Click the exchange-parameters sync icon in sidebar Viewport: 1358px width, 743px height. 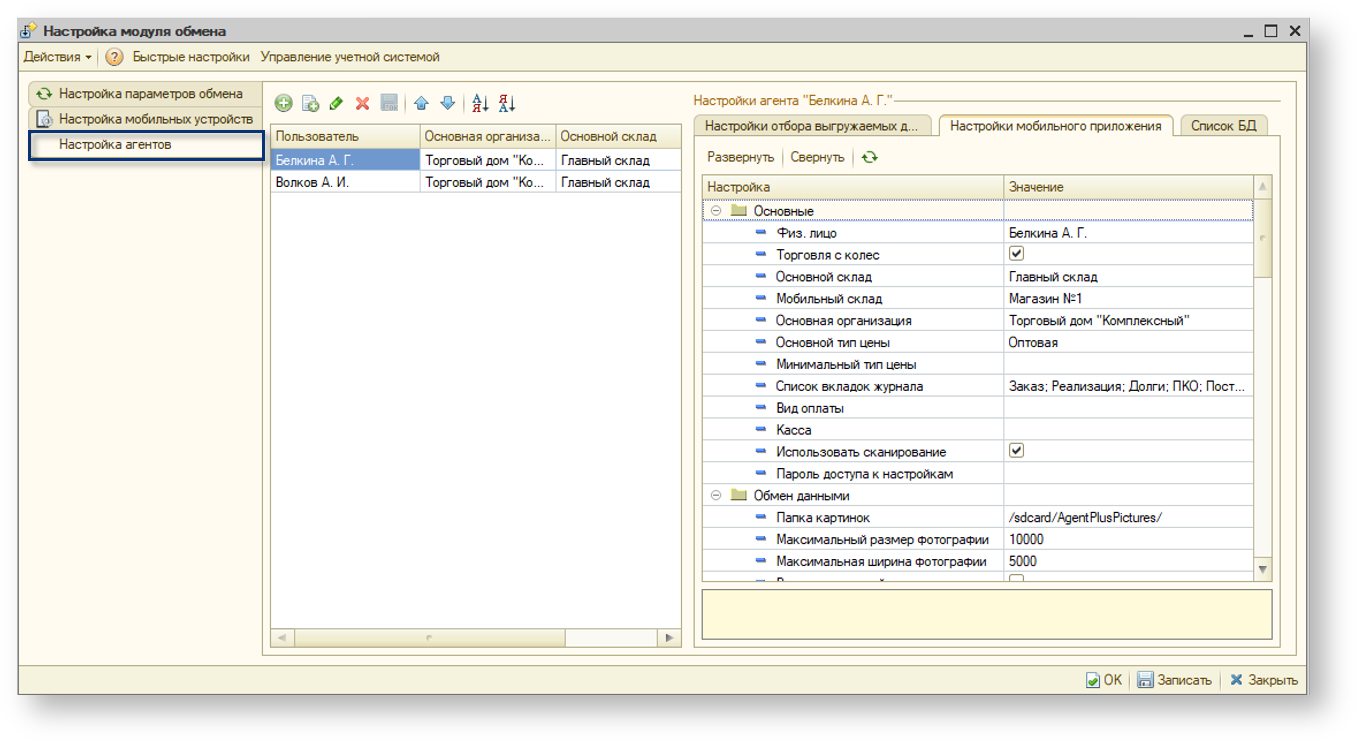(44, 94)
